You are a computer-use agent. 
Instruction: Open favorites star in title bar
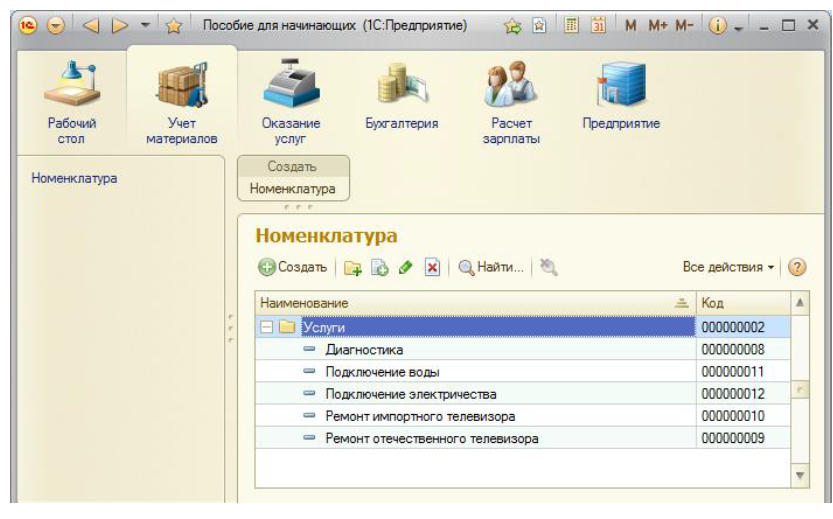(174, 25)
